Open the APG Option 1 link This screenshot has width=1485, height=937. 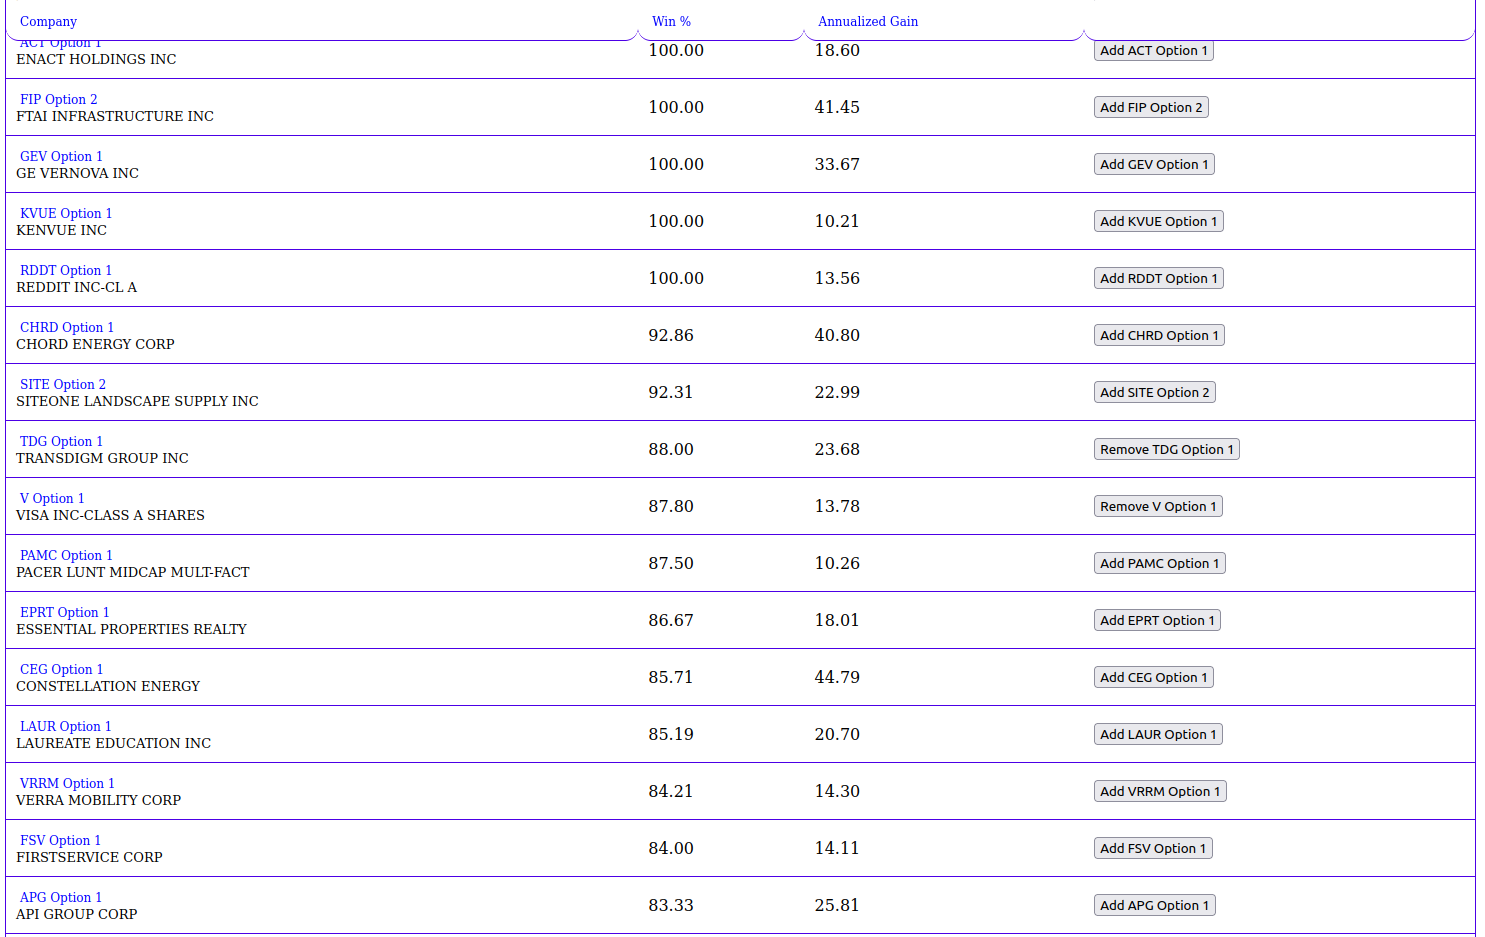(61, 897)
